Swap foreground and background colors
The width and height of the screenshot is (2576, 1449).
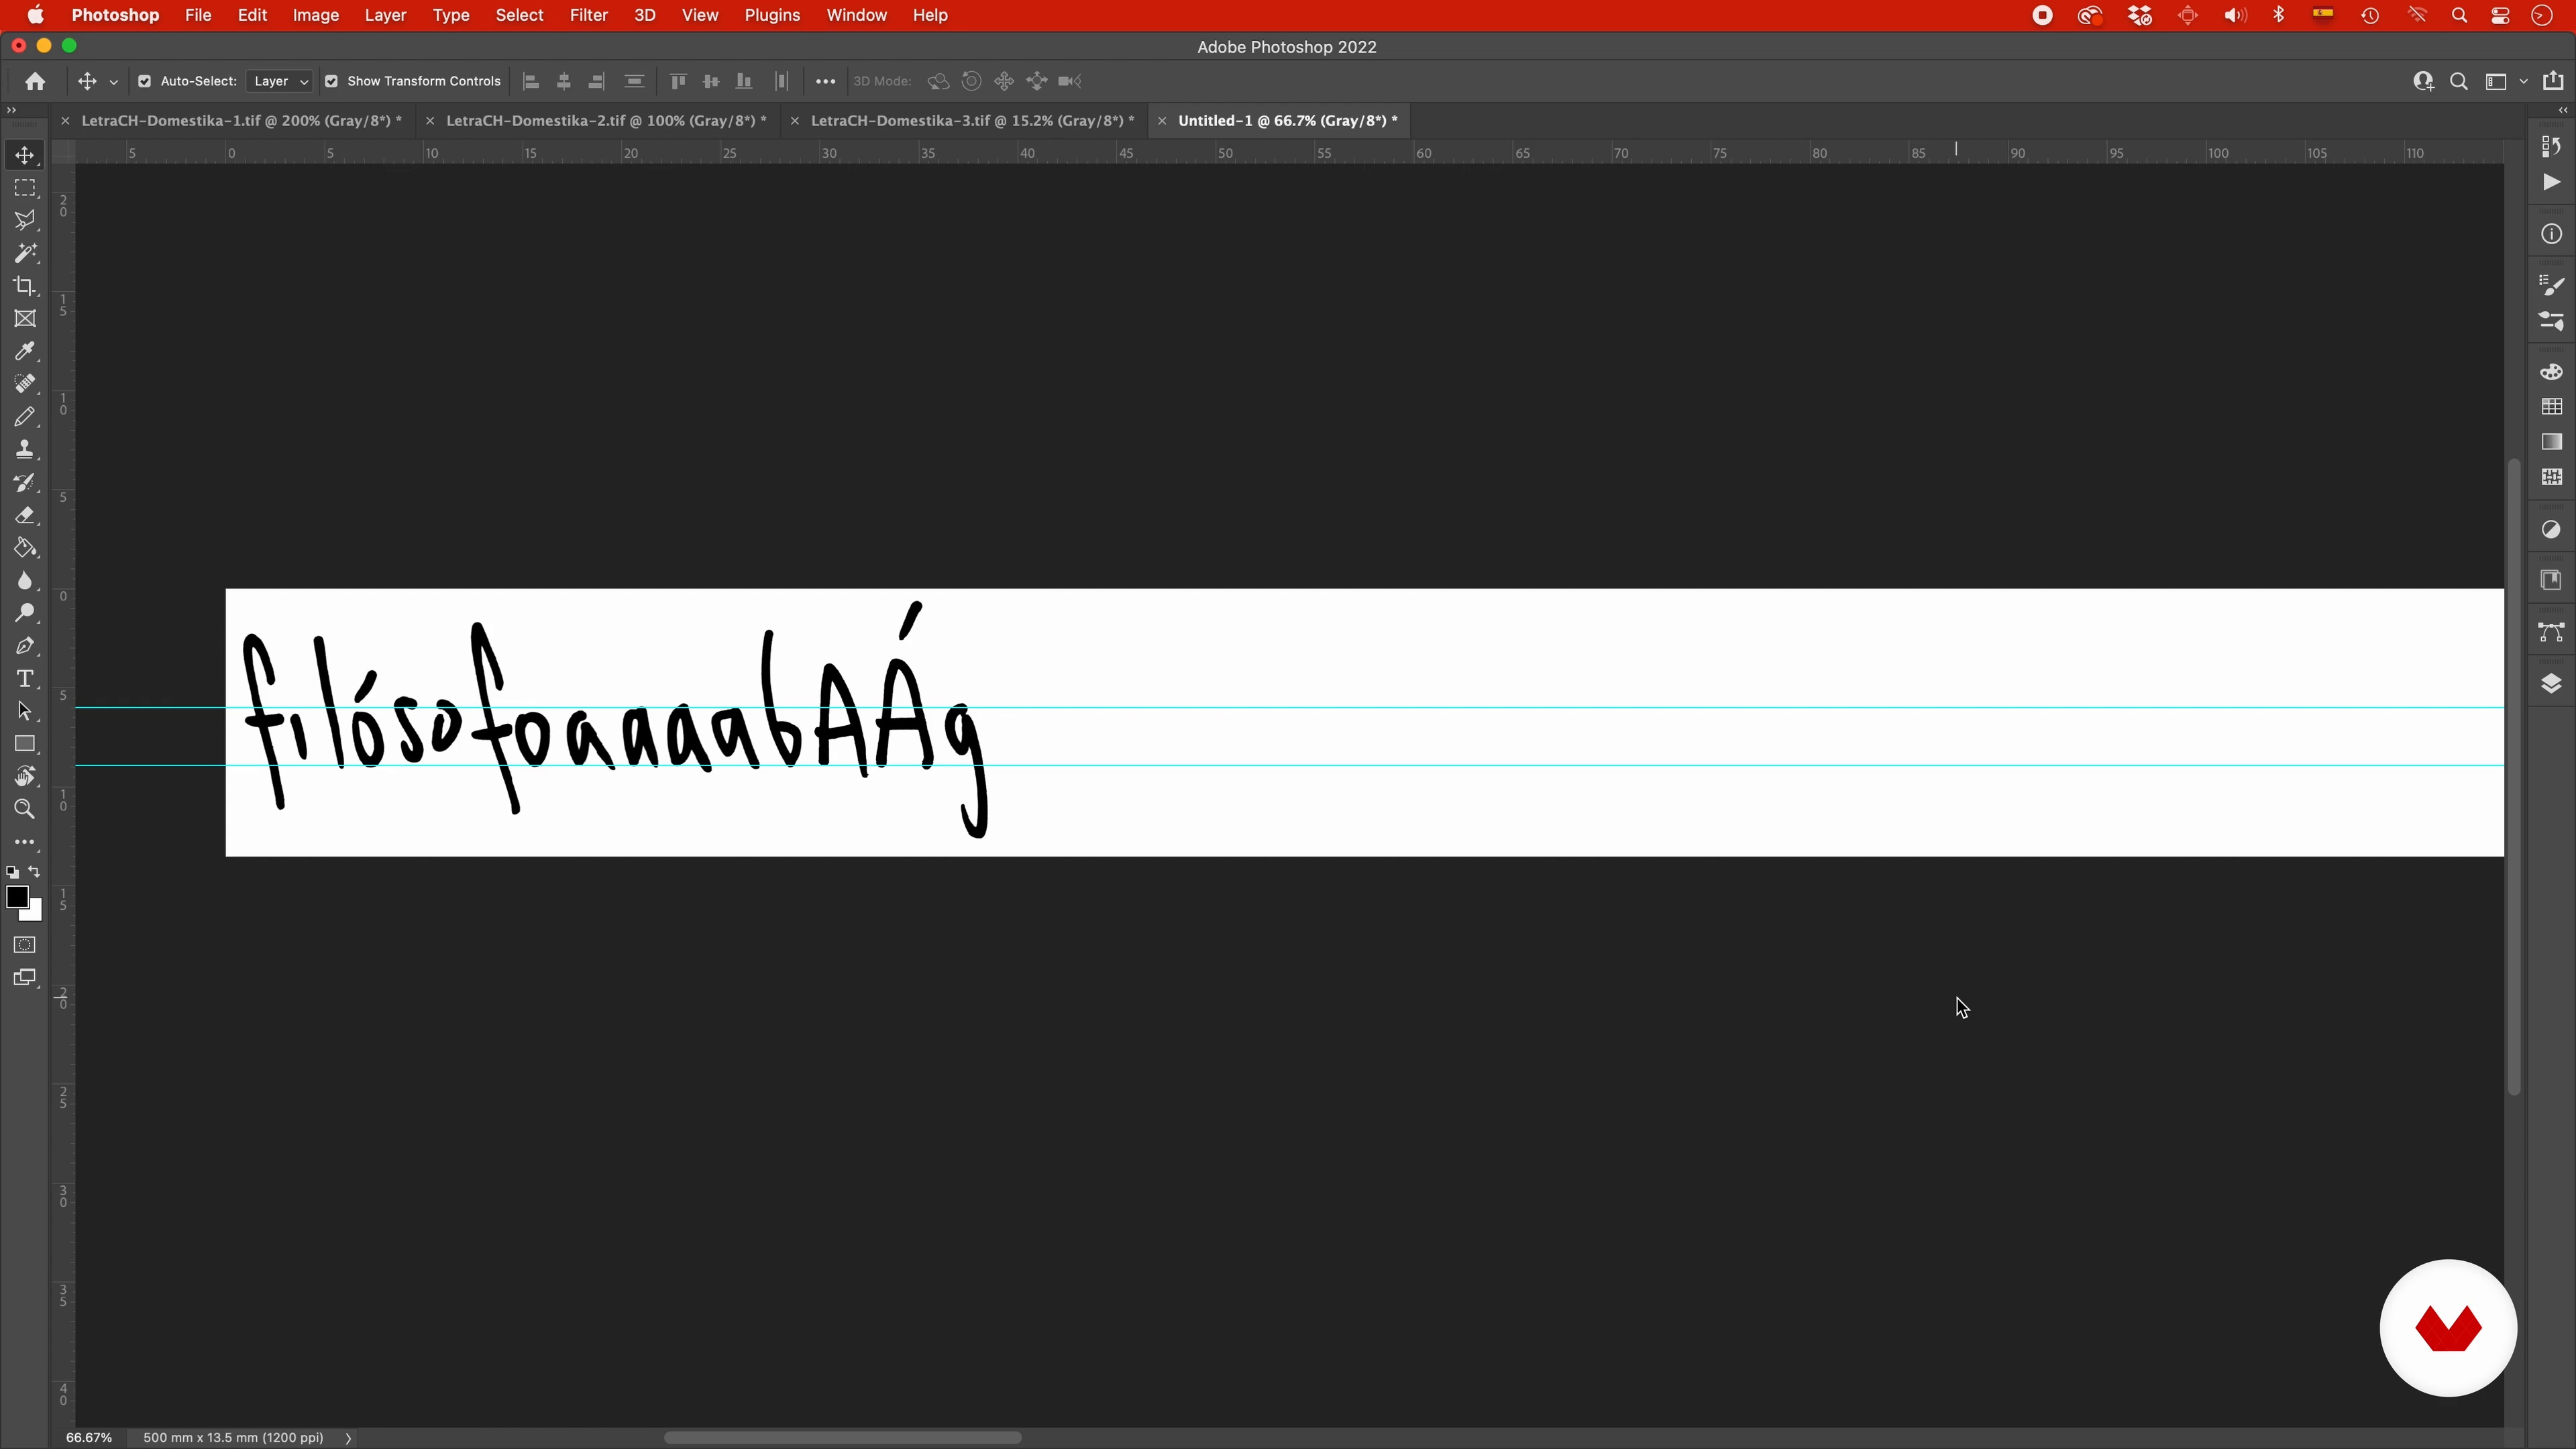click(35, 872)
